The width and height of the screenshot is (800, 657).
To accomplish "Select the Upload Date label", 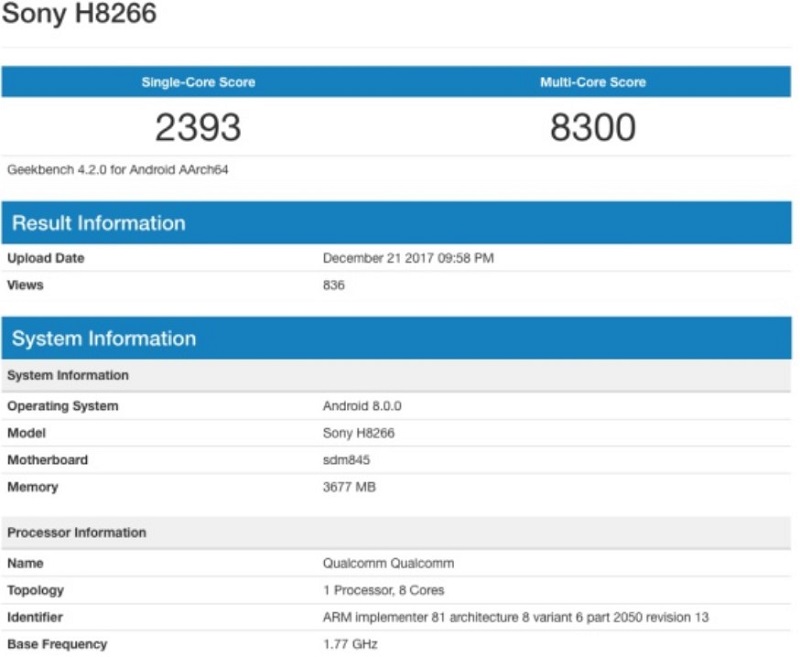I will point(46,258).
